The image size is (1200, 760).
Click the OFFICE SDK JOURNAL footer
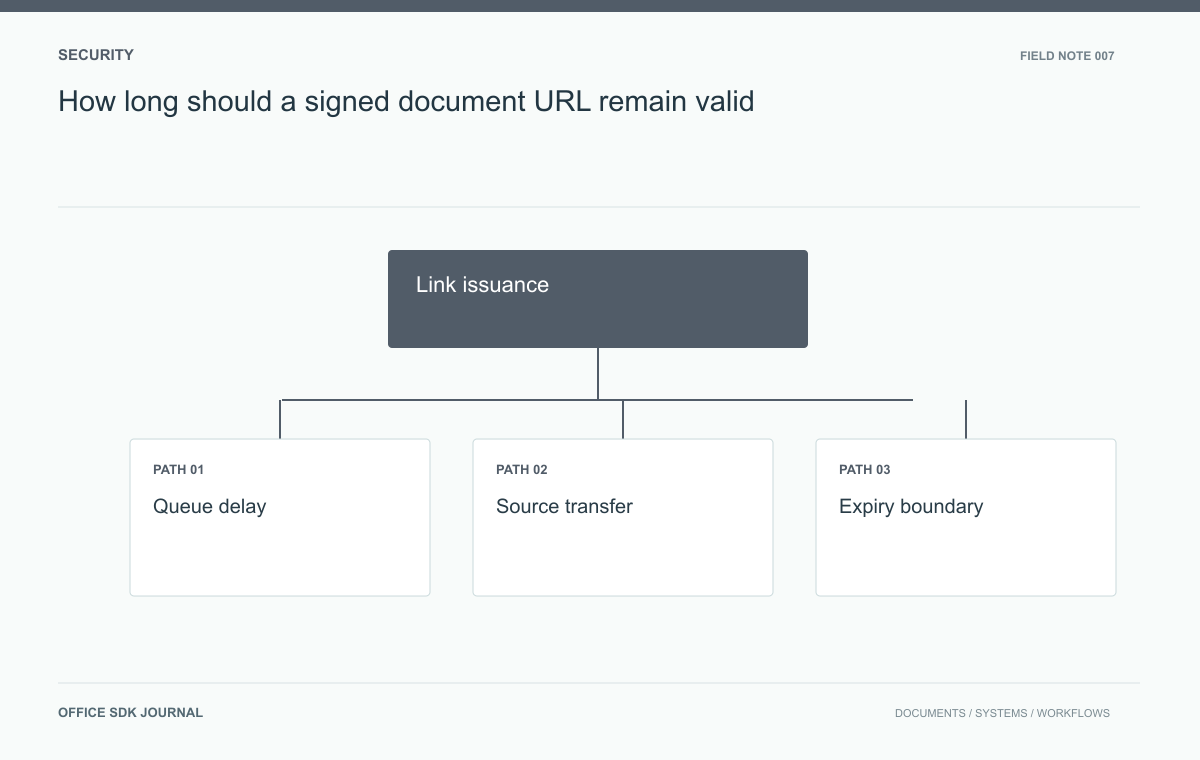click(131, 713)
